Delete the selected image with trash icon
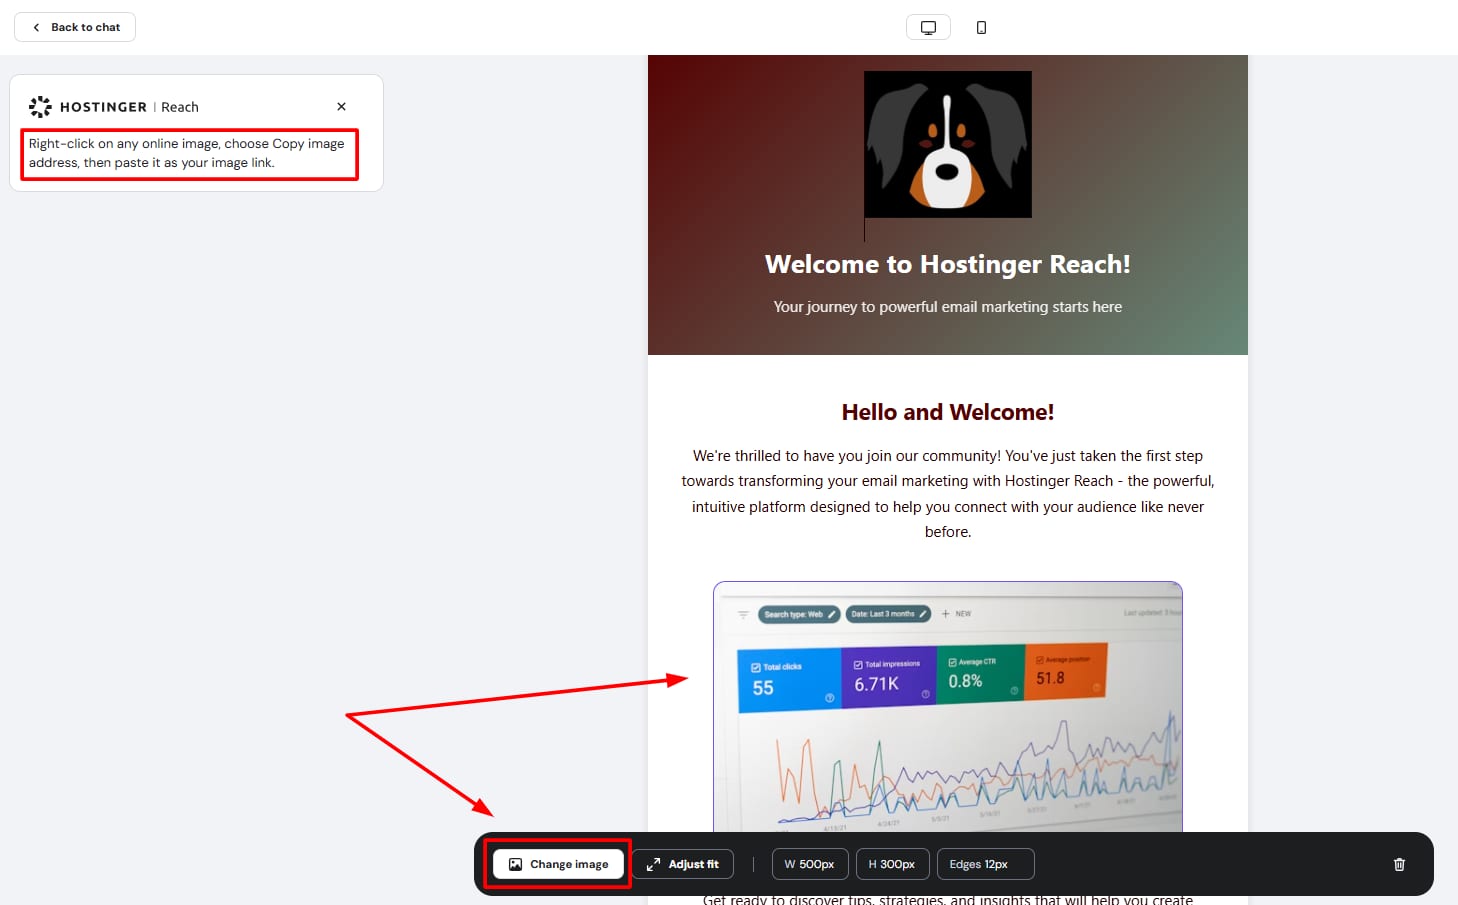The height and width of the screenshot is (905, 1458). pos(1399,864)
